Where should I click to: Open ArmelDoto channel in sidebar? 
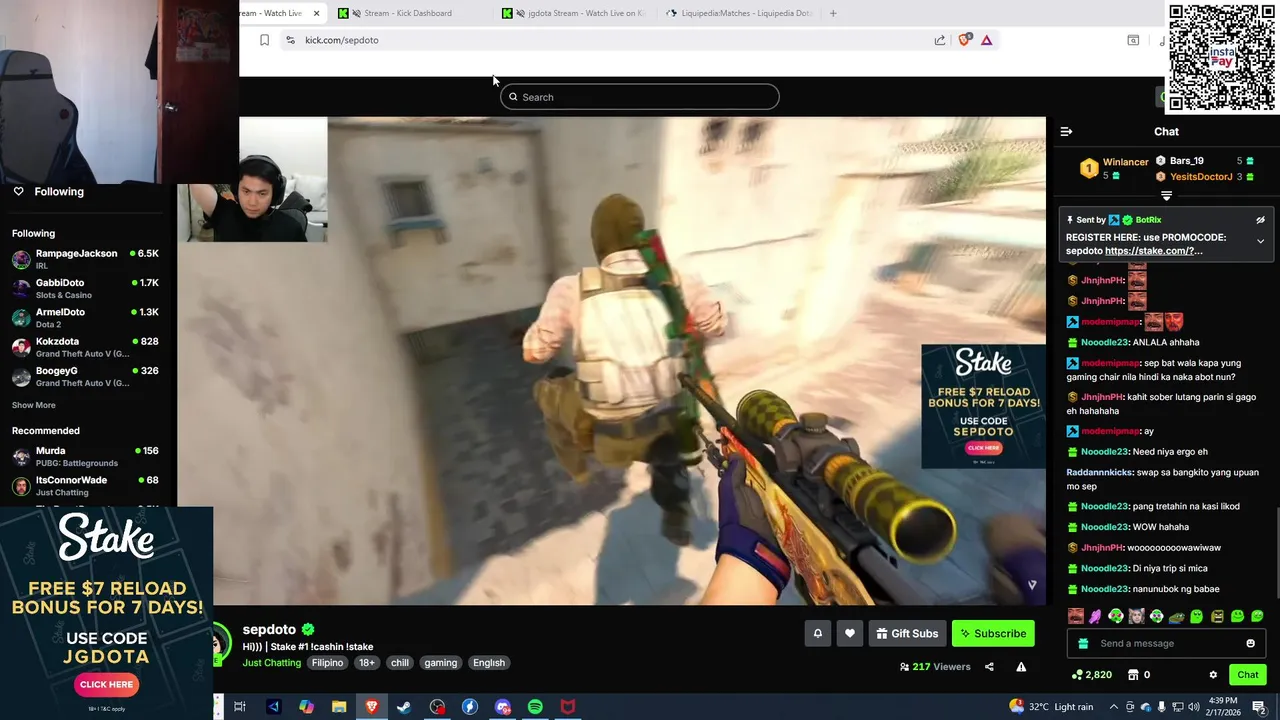[85, 318]
